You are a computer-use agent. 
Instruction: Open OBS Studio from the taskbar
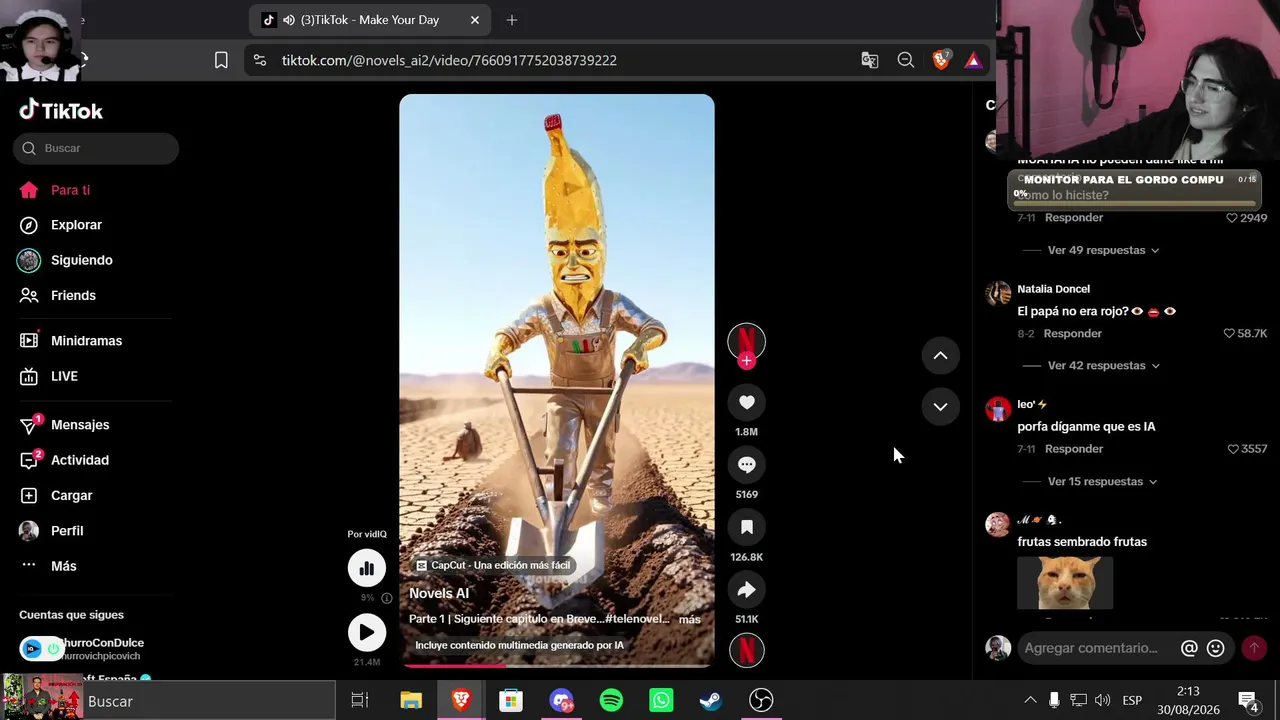point(761,701)
